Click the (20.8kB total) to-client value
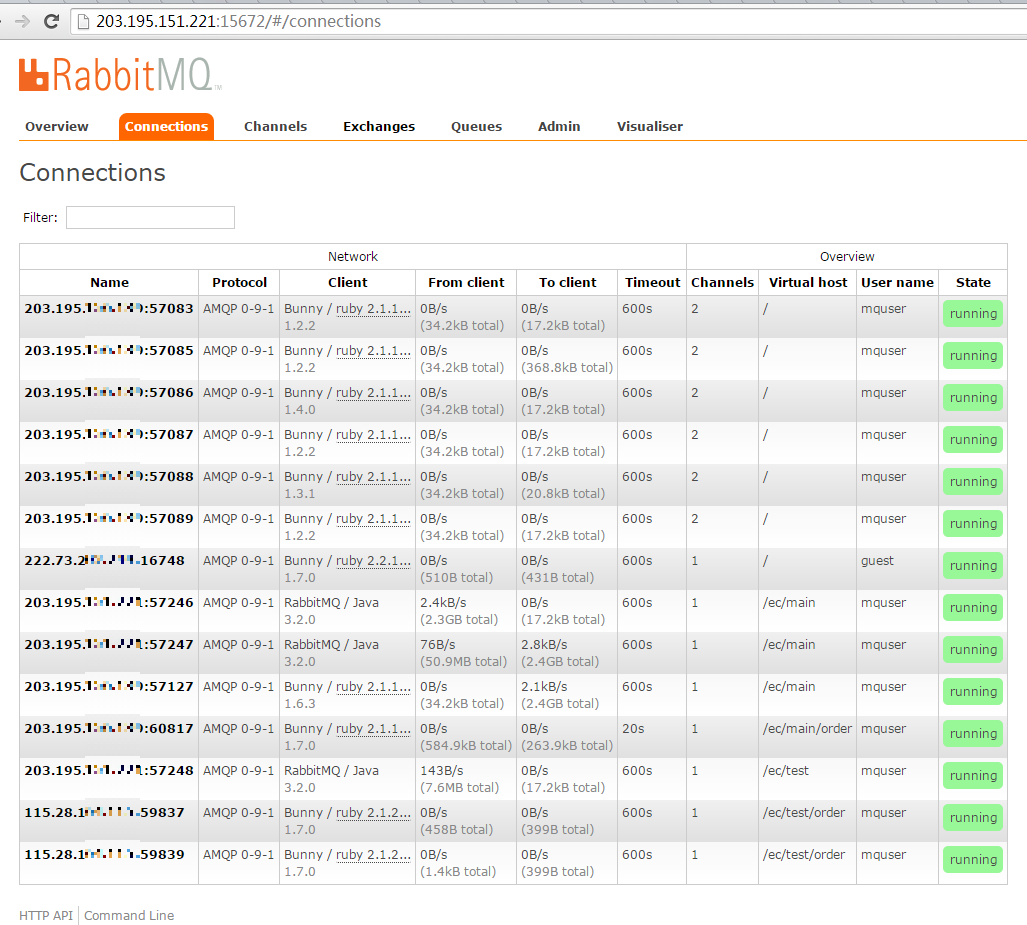This screenshot has height=925, width=1027. [563, 493]
